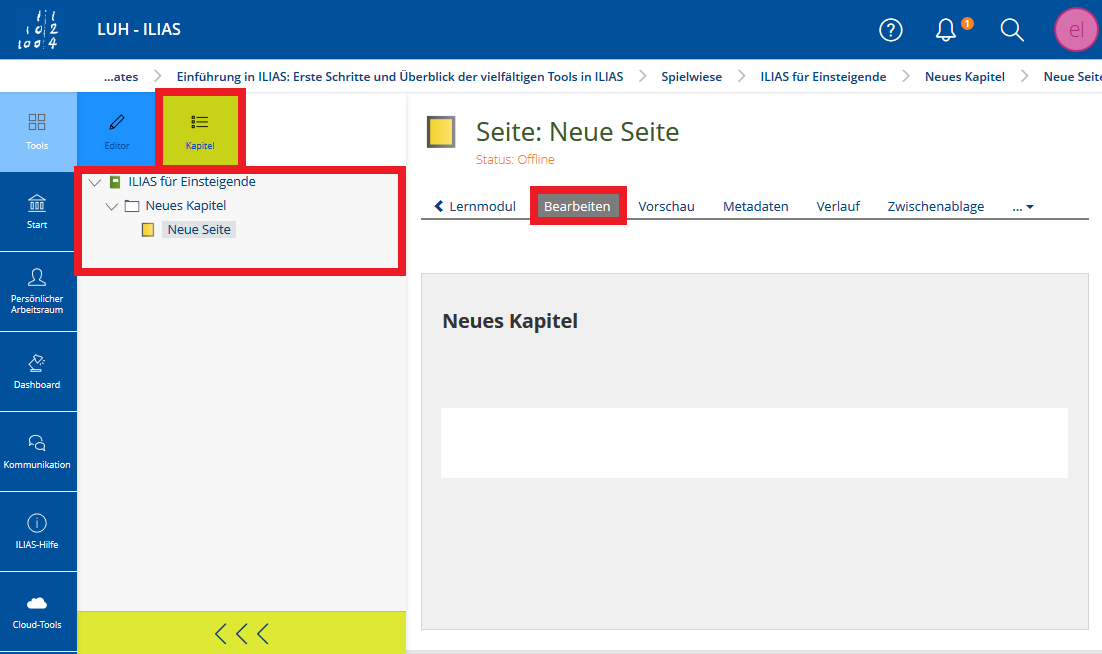
Task: Open the Spielwiese breadcrumb
Action: (692, 77)
